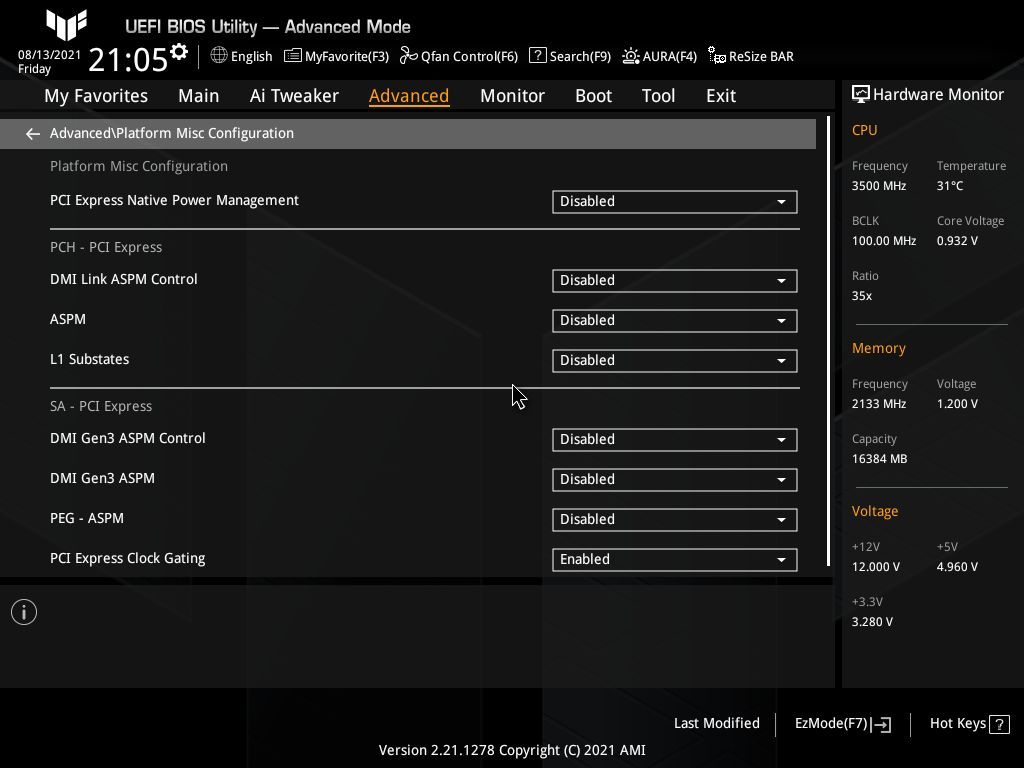The width and height of the screenshot is (1024, 768).
Task: Click the Memory heading in Hardware Monitor
Action: (x=878, y=348)
